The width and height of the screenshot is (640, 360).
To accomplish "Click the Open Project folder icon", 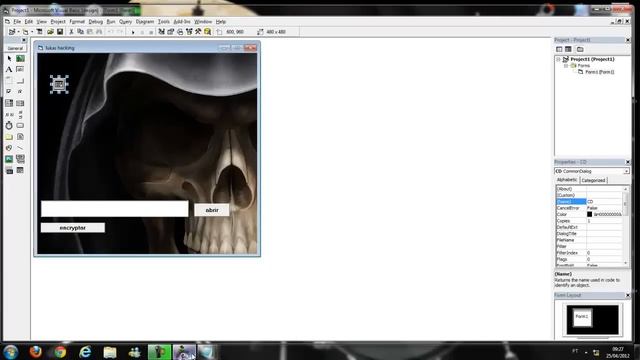I will coord(50,32).
